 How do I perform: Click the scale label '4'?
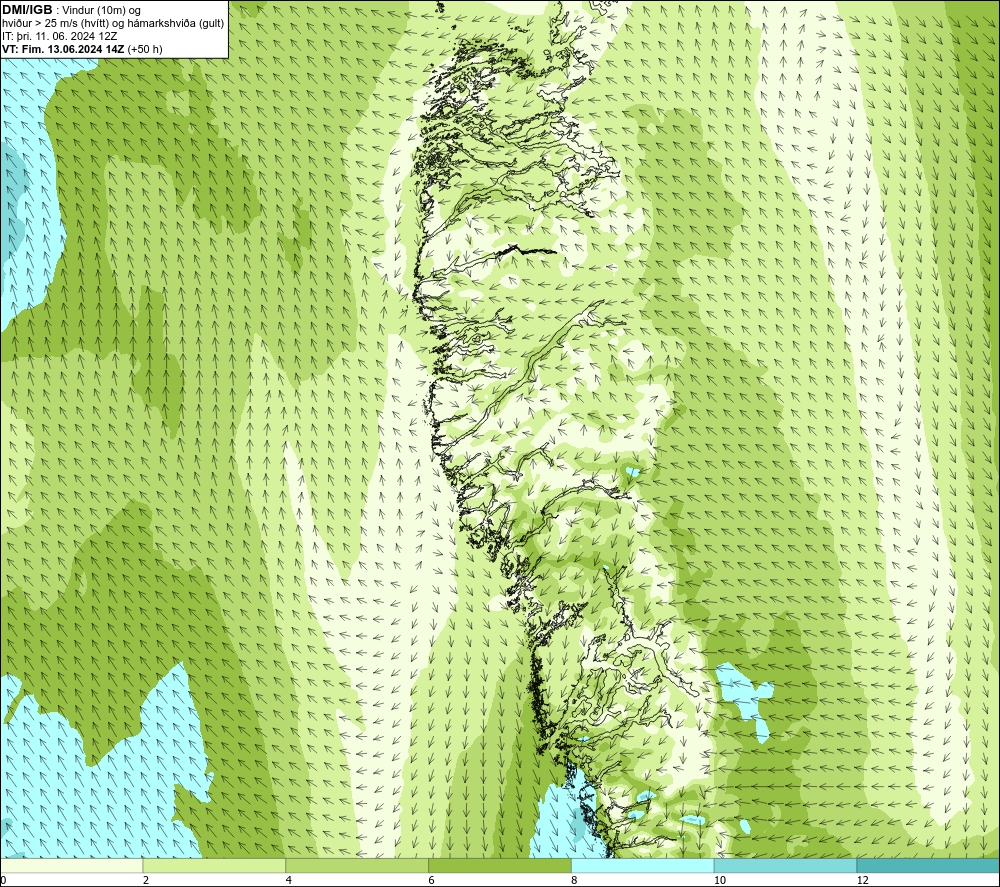289,880
